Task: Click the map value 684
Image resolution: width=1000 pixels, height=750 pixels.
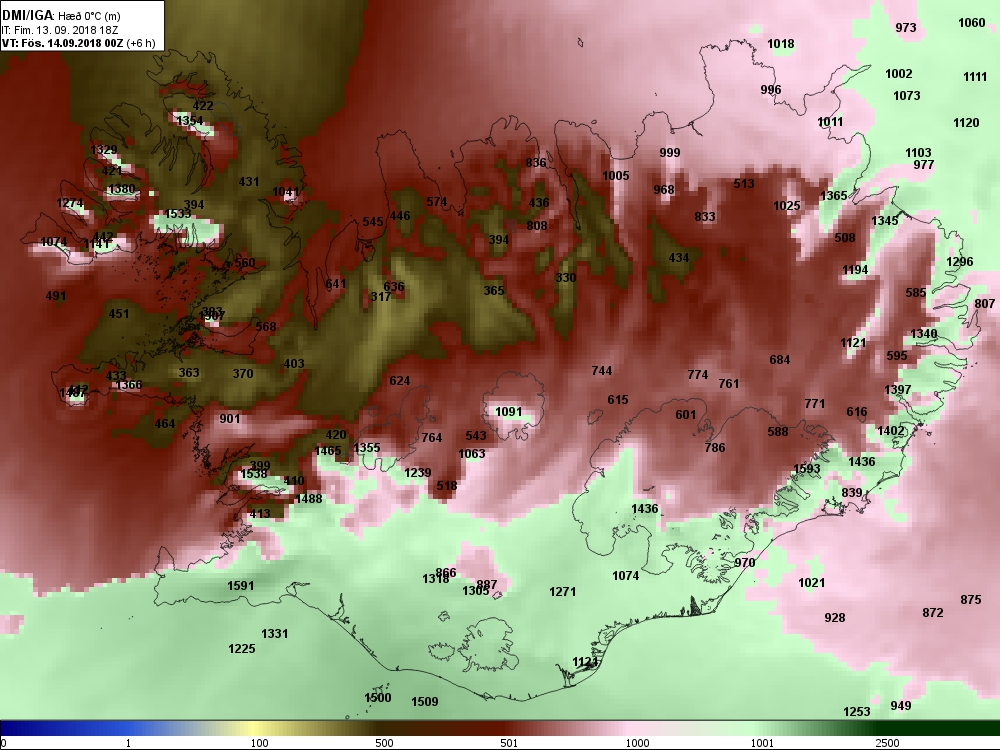Action: [x=779, y=360]
